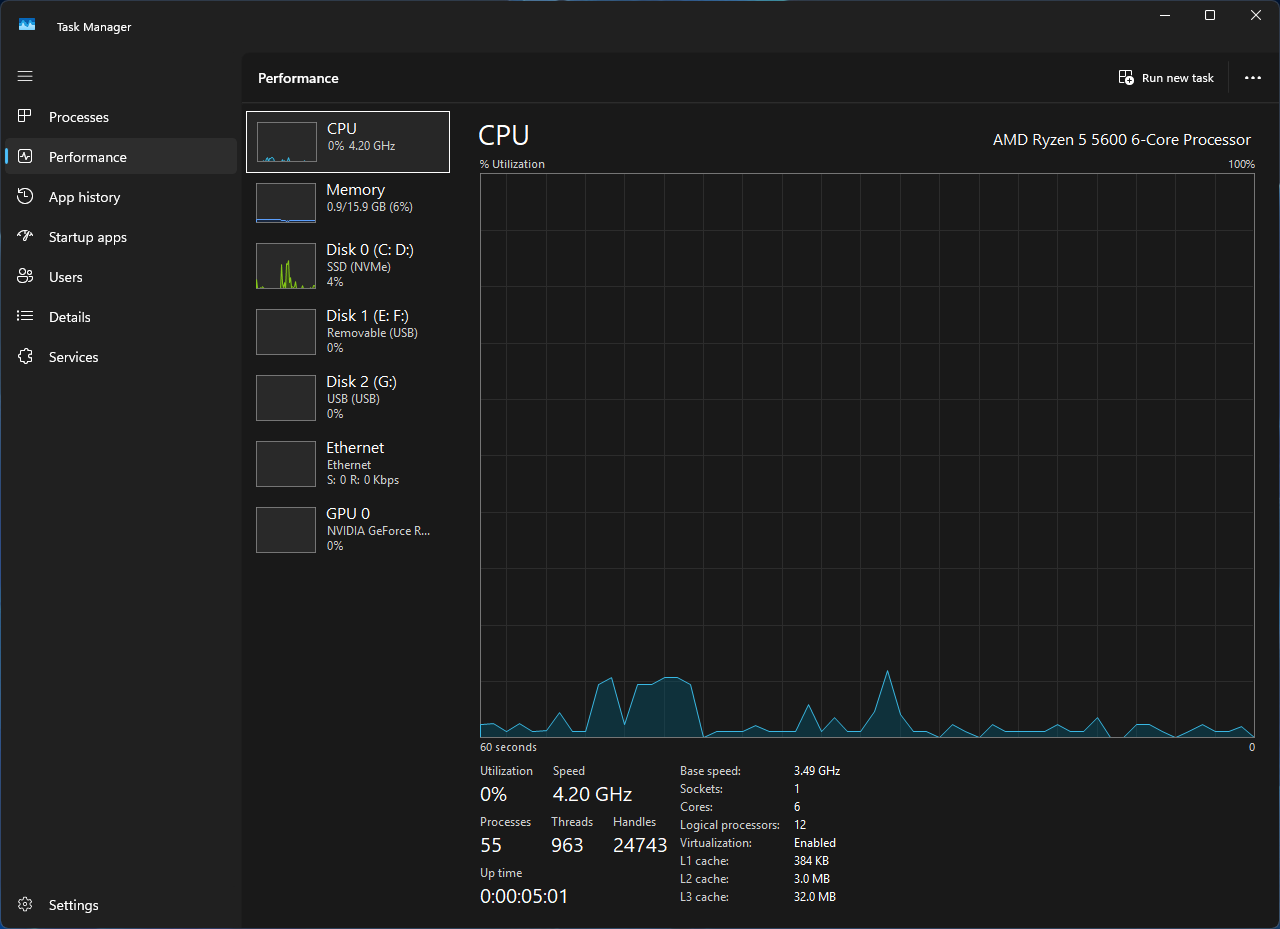Expand the navigation pane with the hamburger menu

click(x=25, y=76)
